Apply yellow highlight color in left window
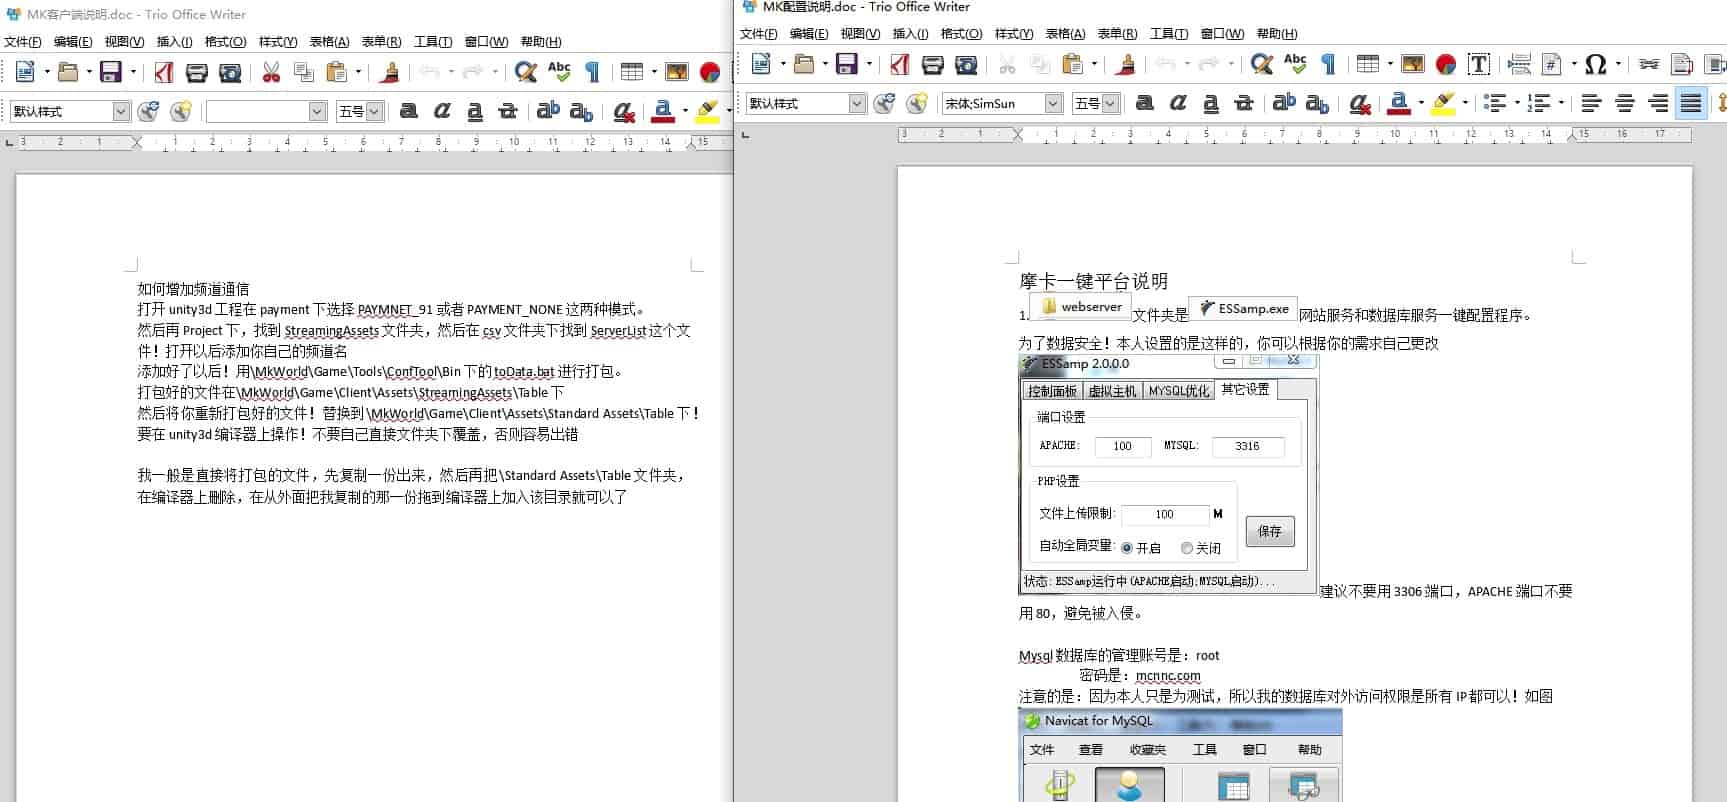Image resolution: width=1727 pixels, height=802 pixels. [x=706, y=110]
